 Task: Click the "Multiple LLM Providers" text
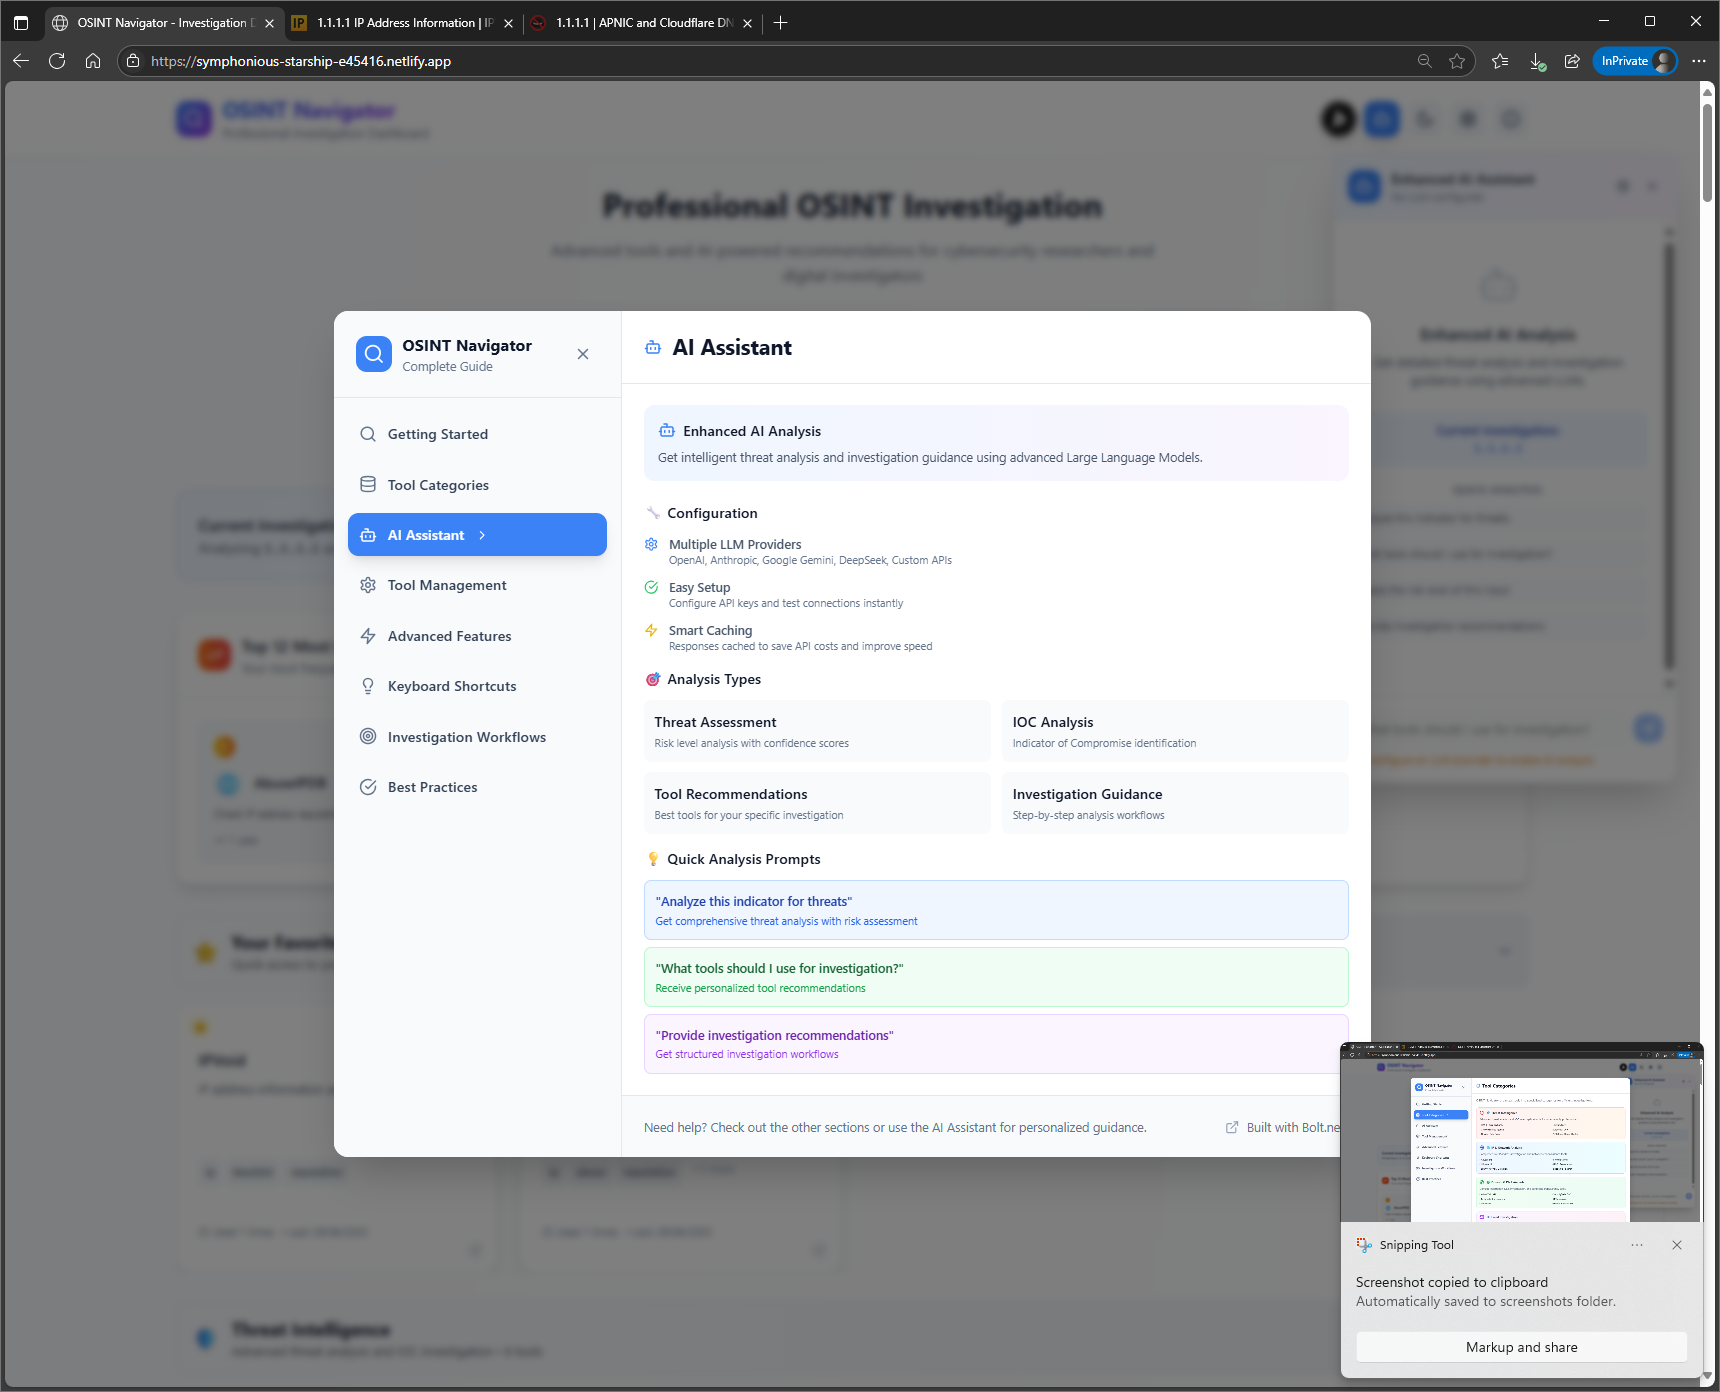[735, 544]
